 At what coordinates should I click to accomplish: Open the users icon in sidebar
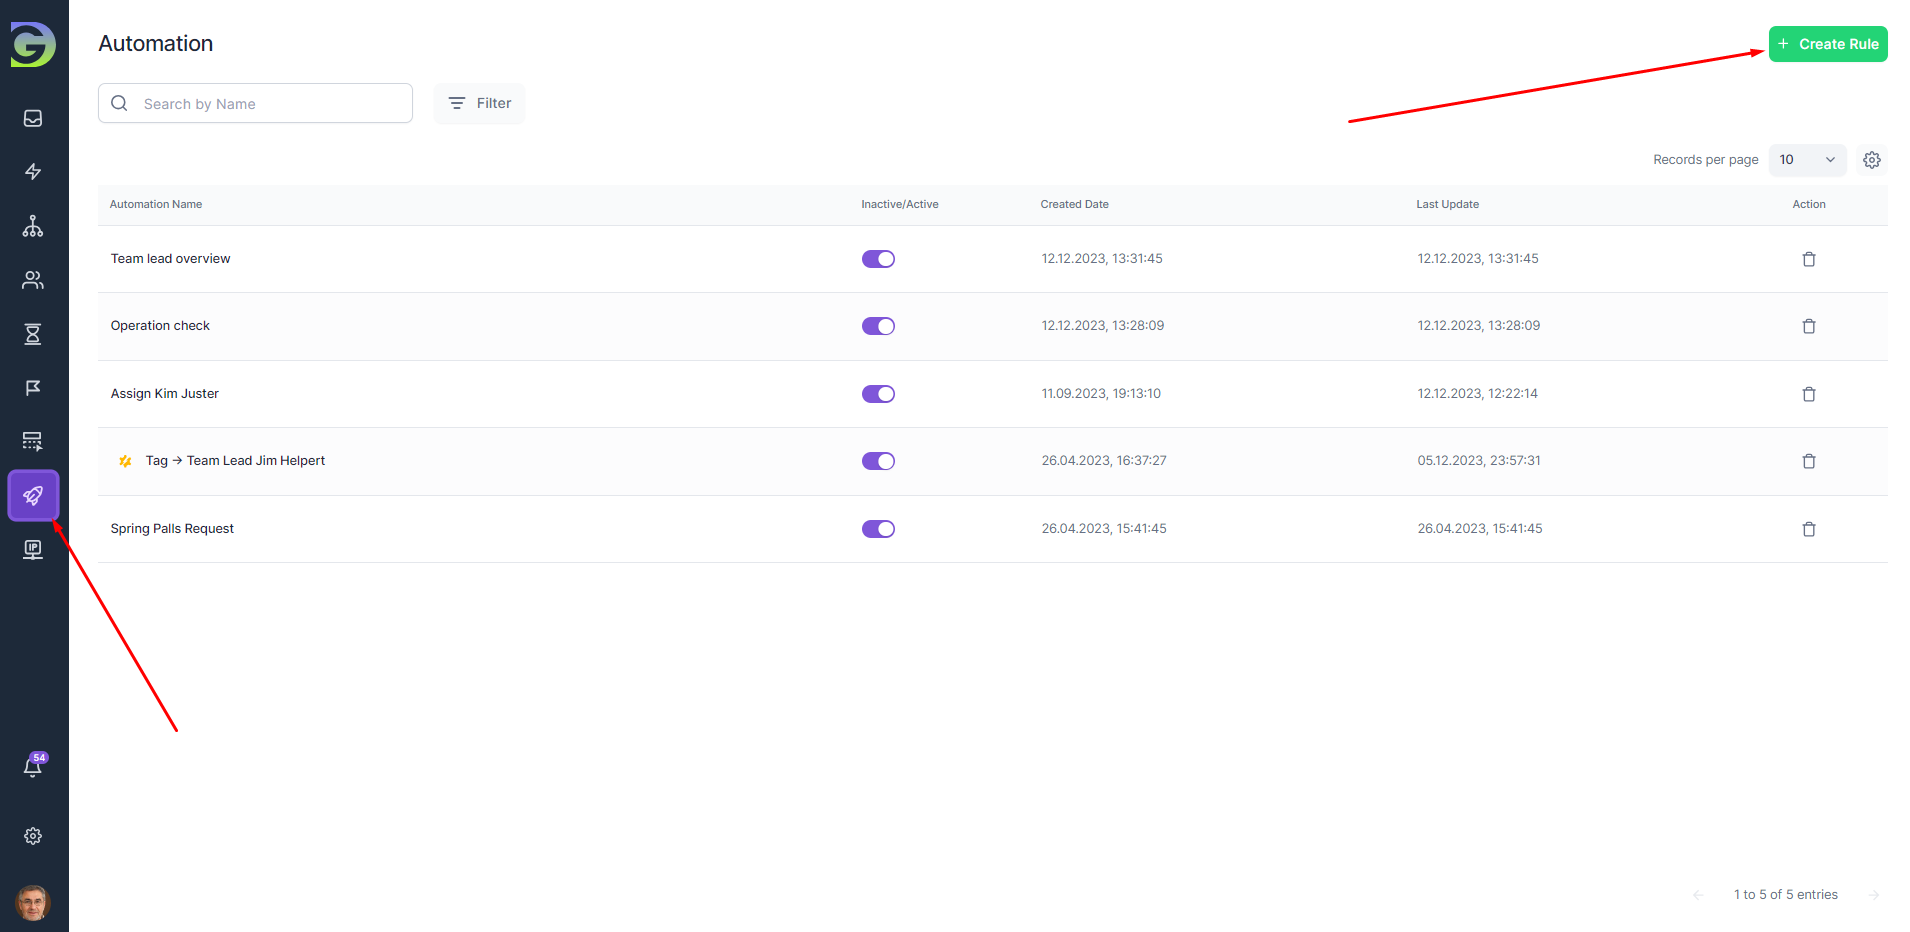click(33, 280)
